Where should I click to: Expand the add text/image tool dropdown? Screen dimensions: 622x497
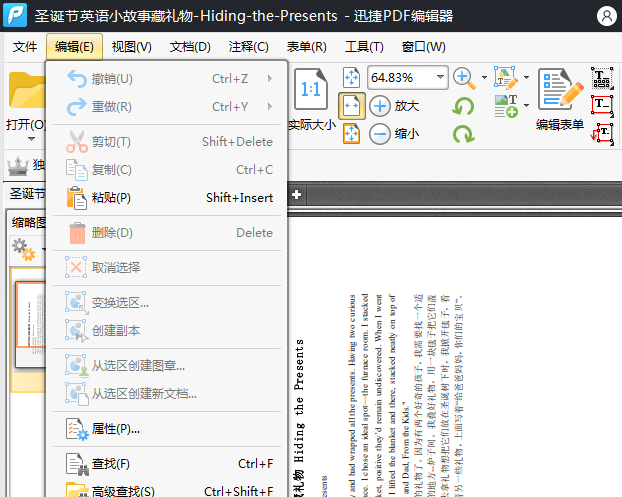[526, 106]
